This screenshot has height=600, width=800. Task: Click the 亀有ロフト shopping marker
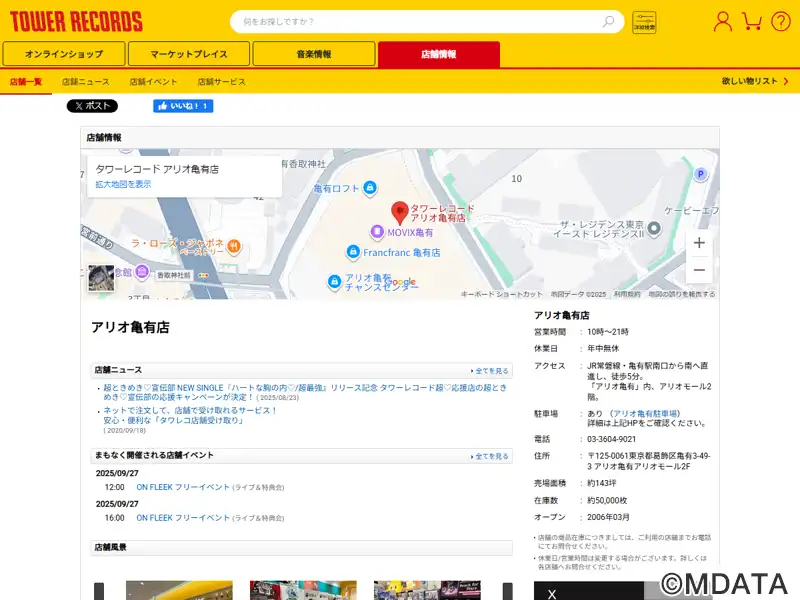[370, 188]
